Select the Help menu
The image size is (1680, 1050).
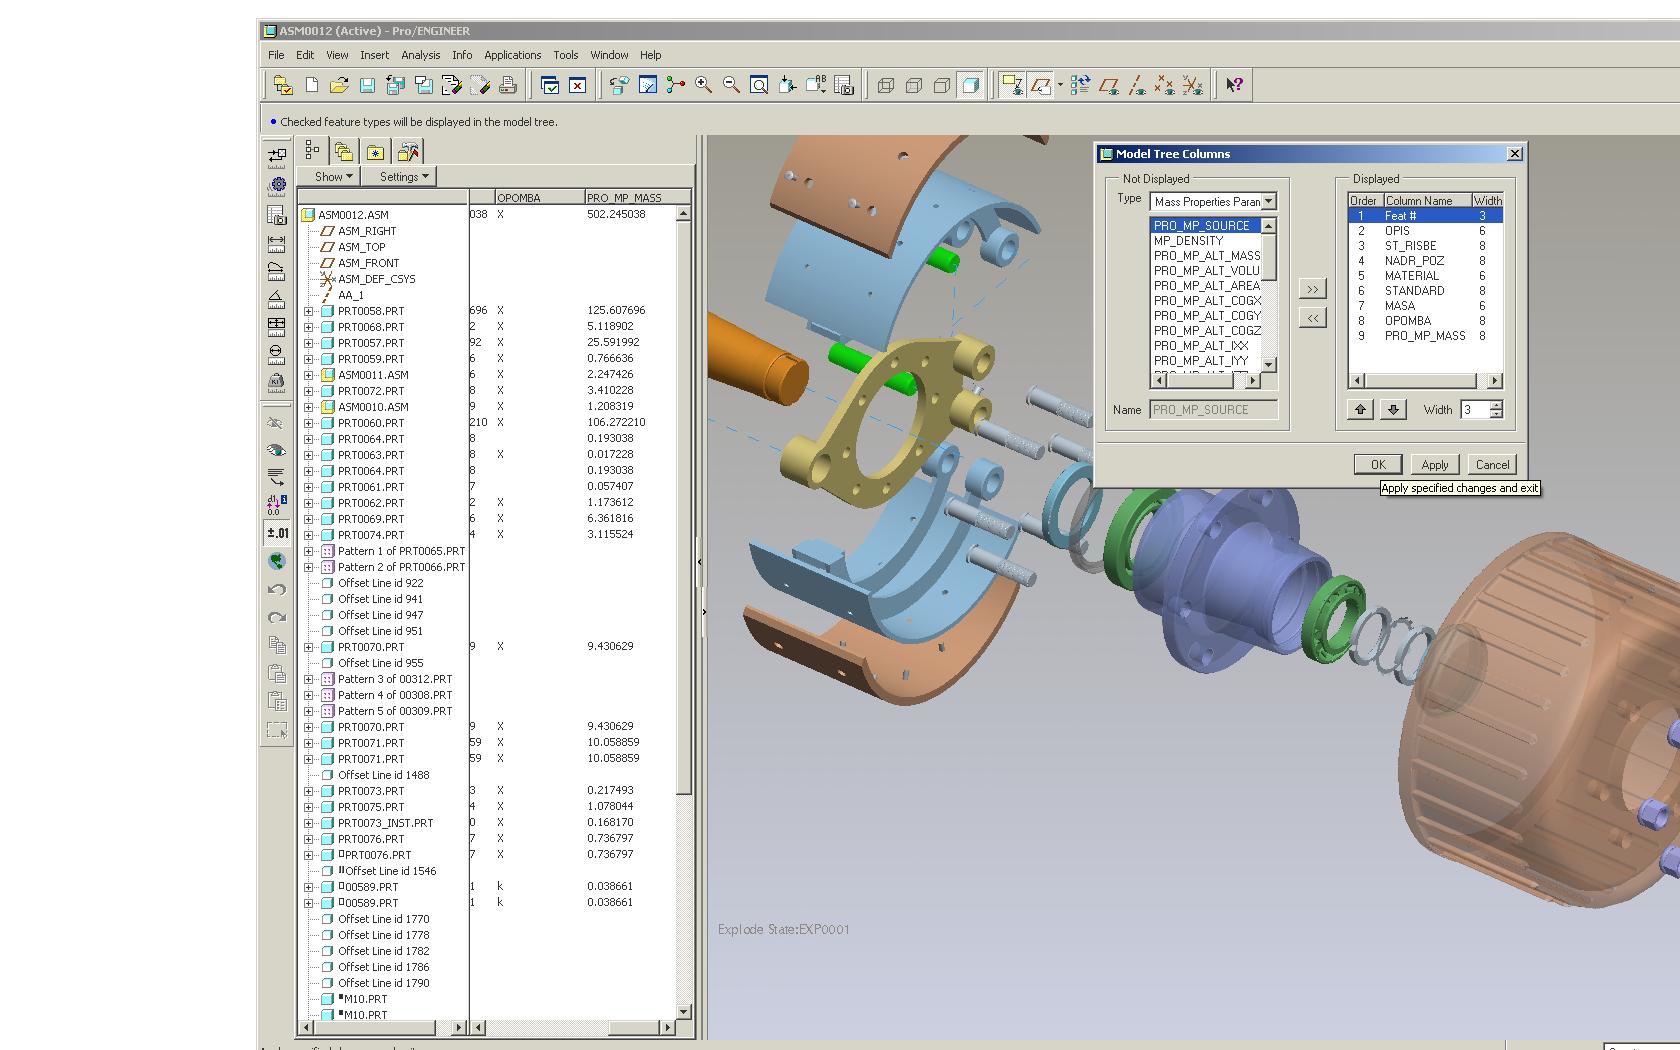(x=650, y=55)
